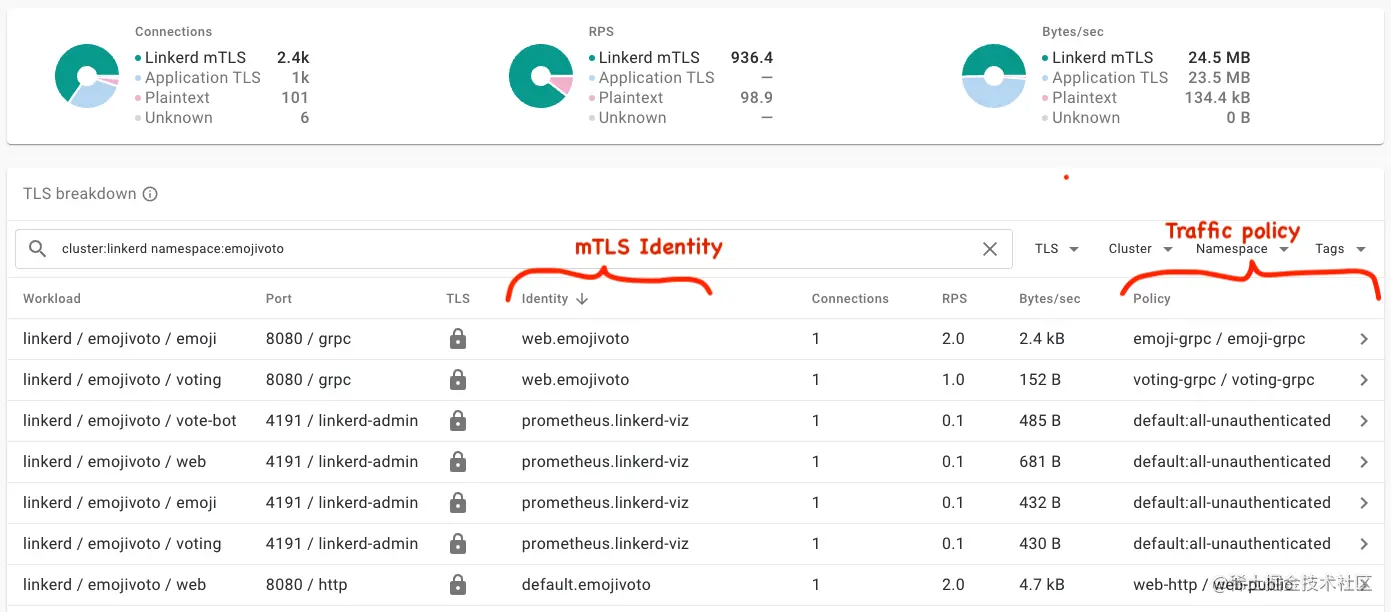Expand the web 8080 / http row chevron
The width and height of the screenshot is (1391, 612).
(1364, 585)
